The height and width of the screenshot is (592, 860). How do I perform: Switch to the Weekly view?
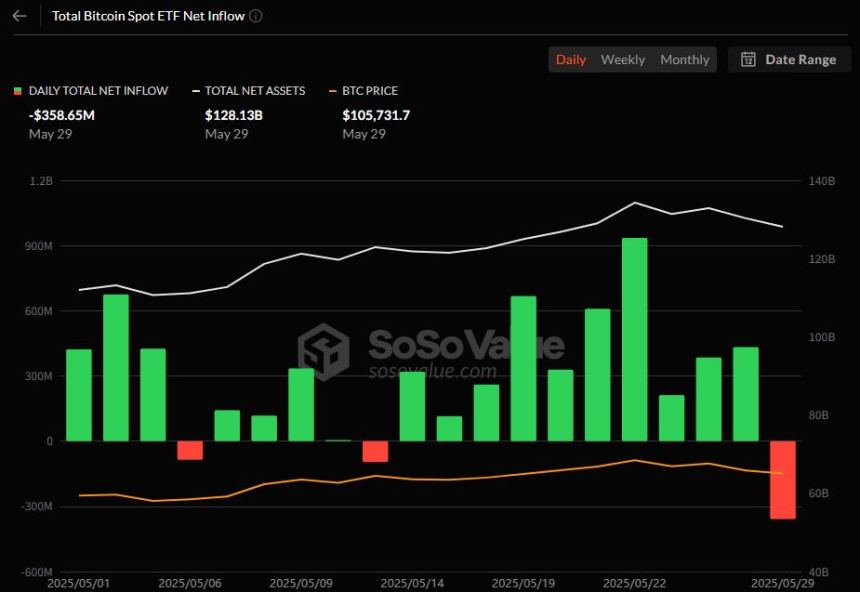[623, 59]
